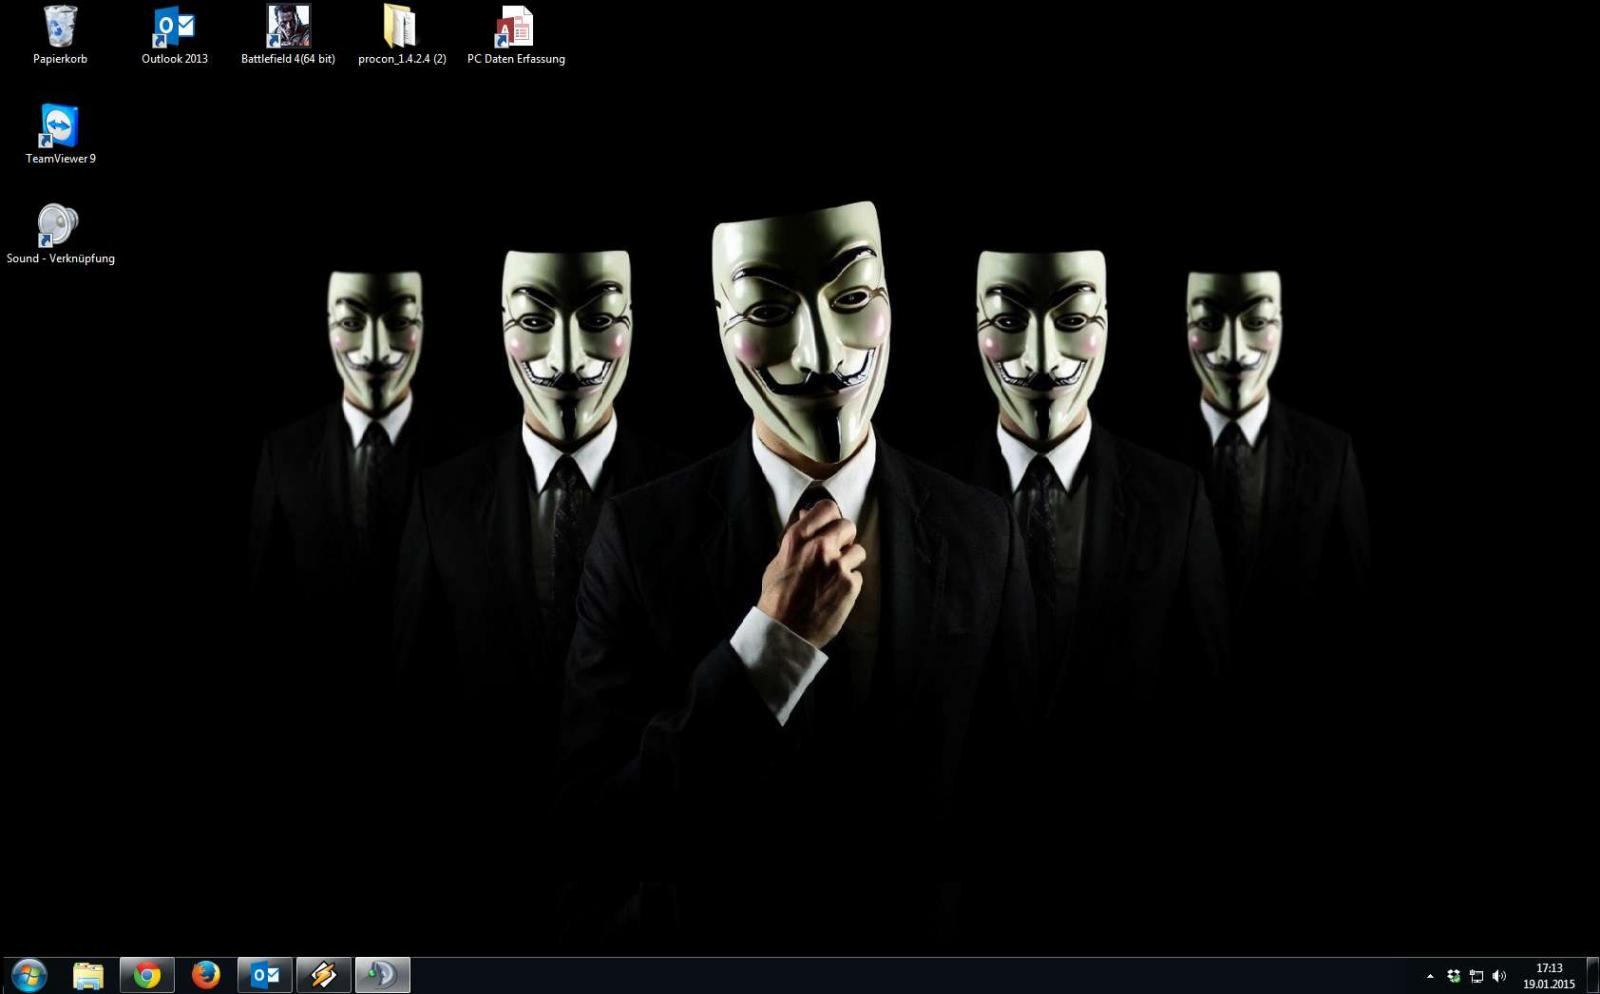Image resolution: width=1600 pixels, height=994 pixels.
Task: Select the Battlefield 4 (64 bit) desktop shortcut
Action: (x=288, y=35)
